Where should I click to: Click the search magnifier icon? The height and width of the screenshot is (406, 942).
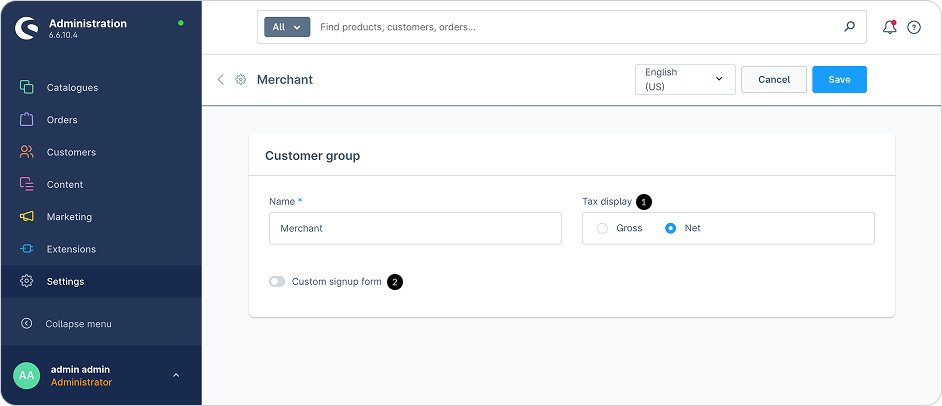pyautogui.click(x=850, y=27)
